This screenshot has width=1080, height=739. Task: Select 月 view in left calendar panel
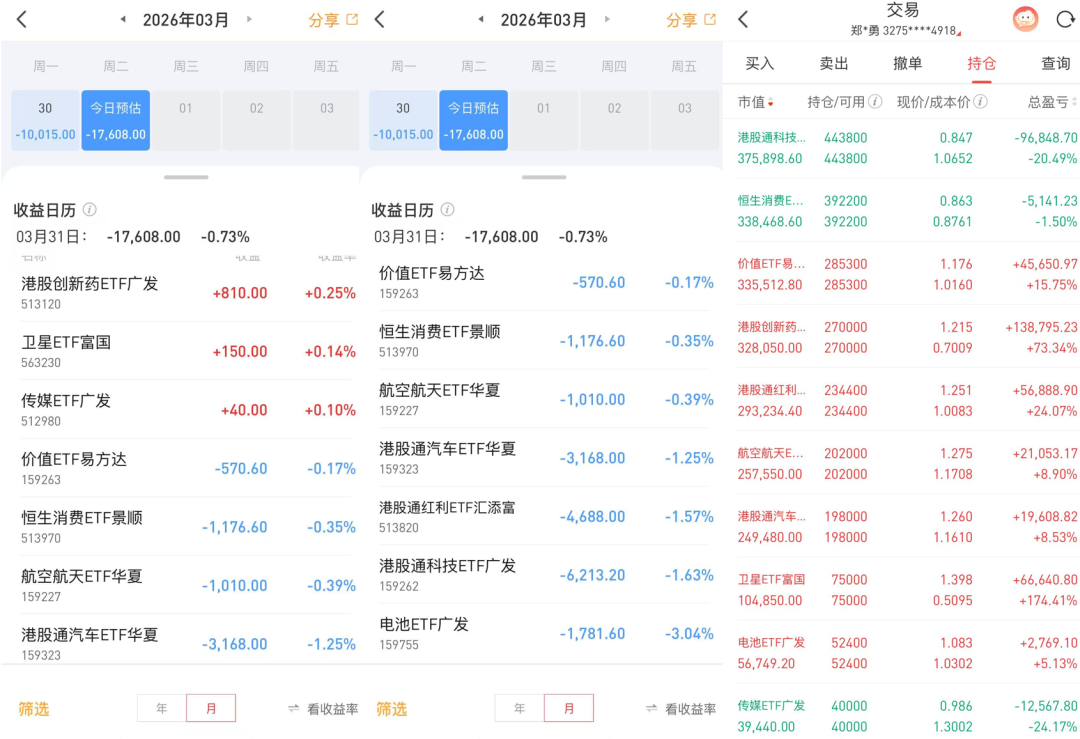point(211,708)
